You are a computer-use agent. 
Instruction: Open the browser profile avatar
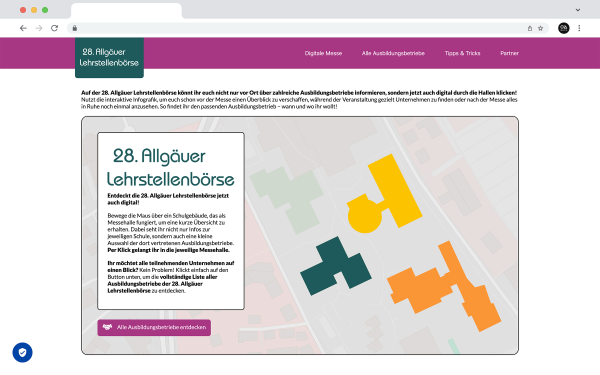pos(564,28)
